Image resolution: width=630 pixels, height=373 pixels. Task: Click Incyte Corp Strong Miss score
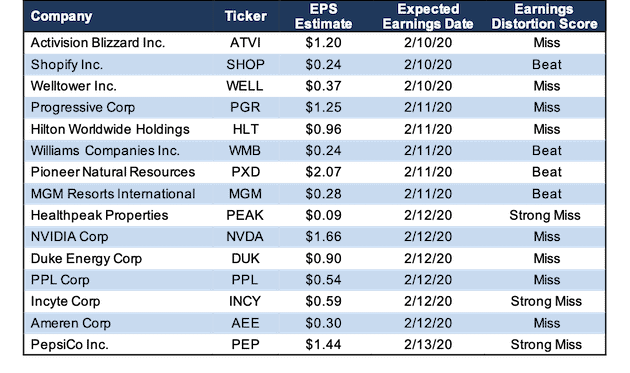point(546,301)
